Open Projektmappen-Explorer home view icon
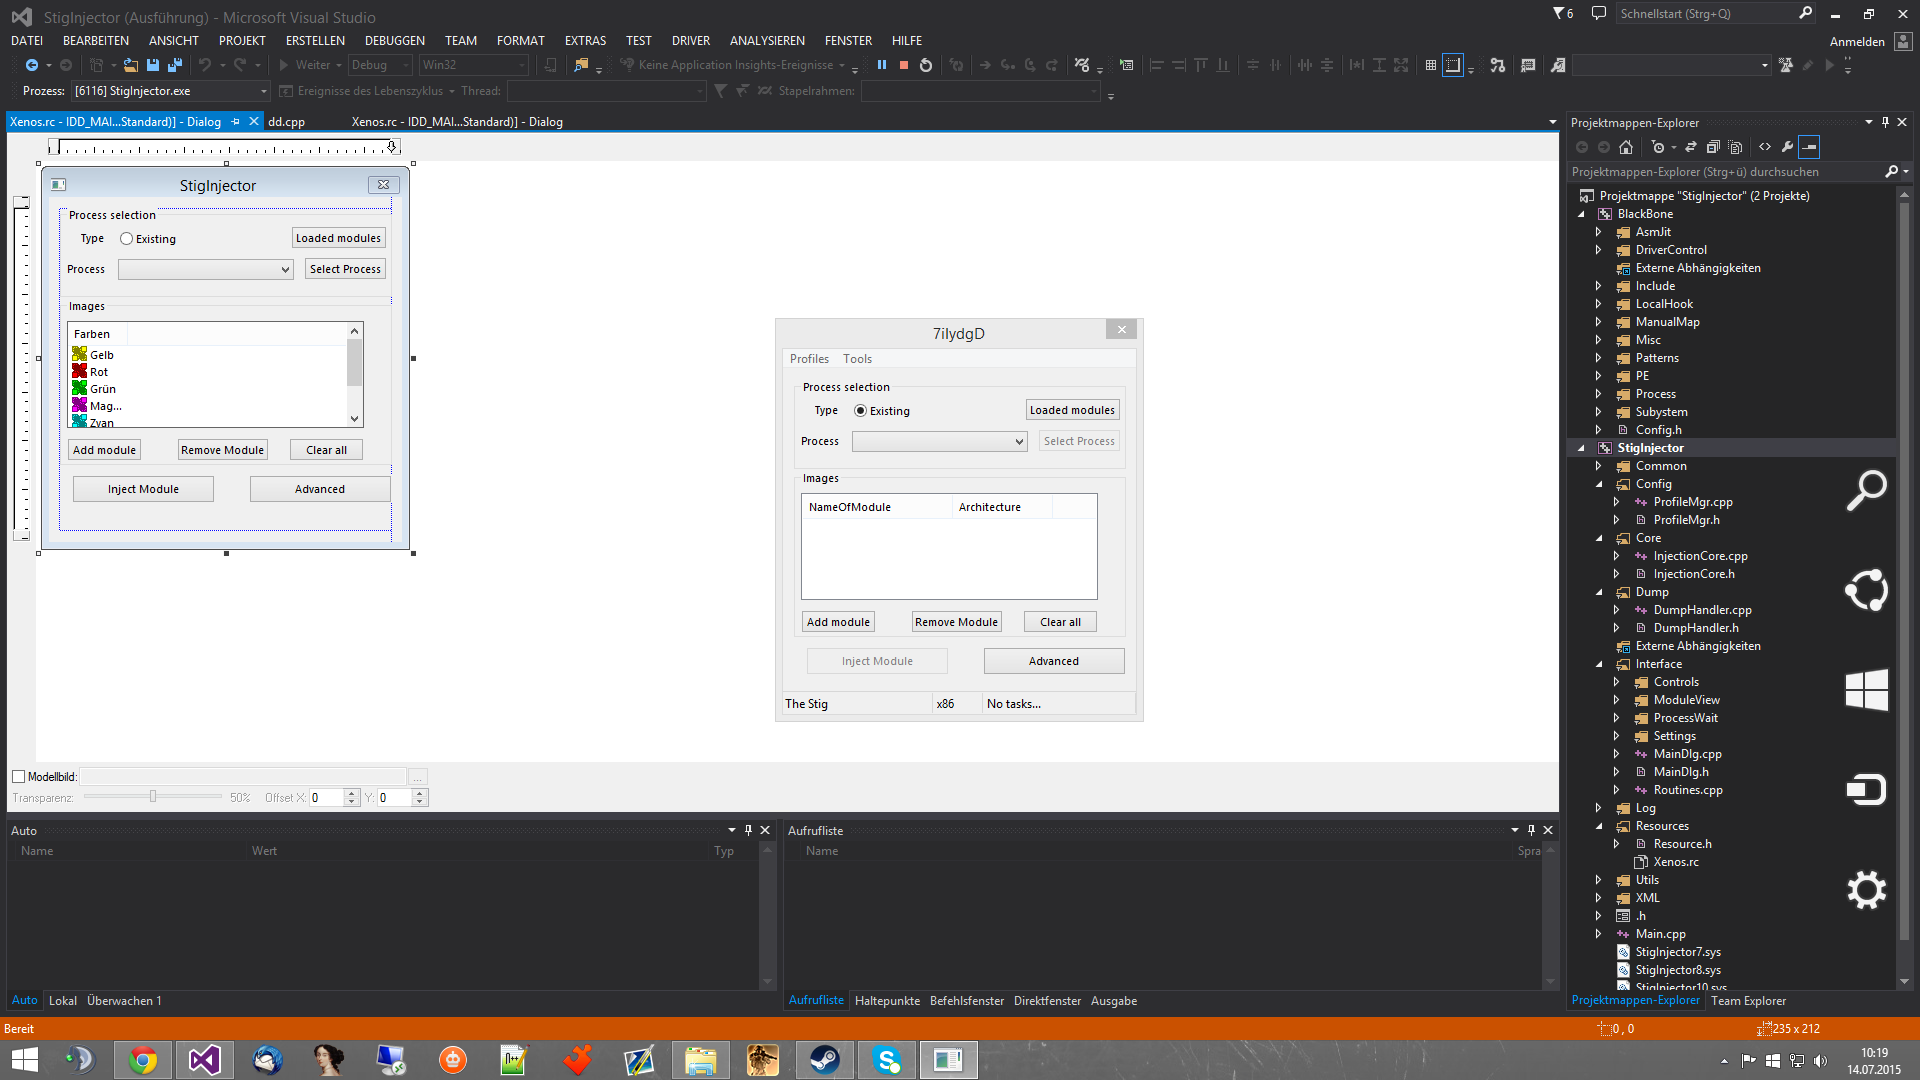1920x1080 pixels. pyautogui.click(x=1626, y=147)
